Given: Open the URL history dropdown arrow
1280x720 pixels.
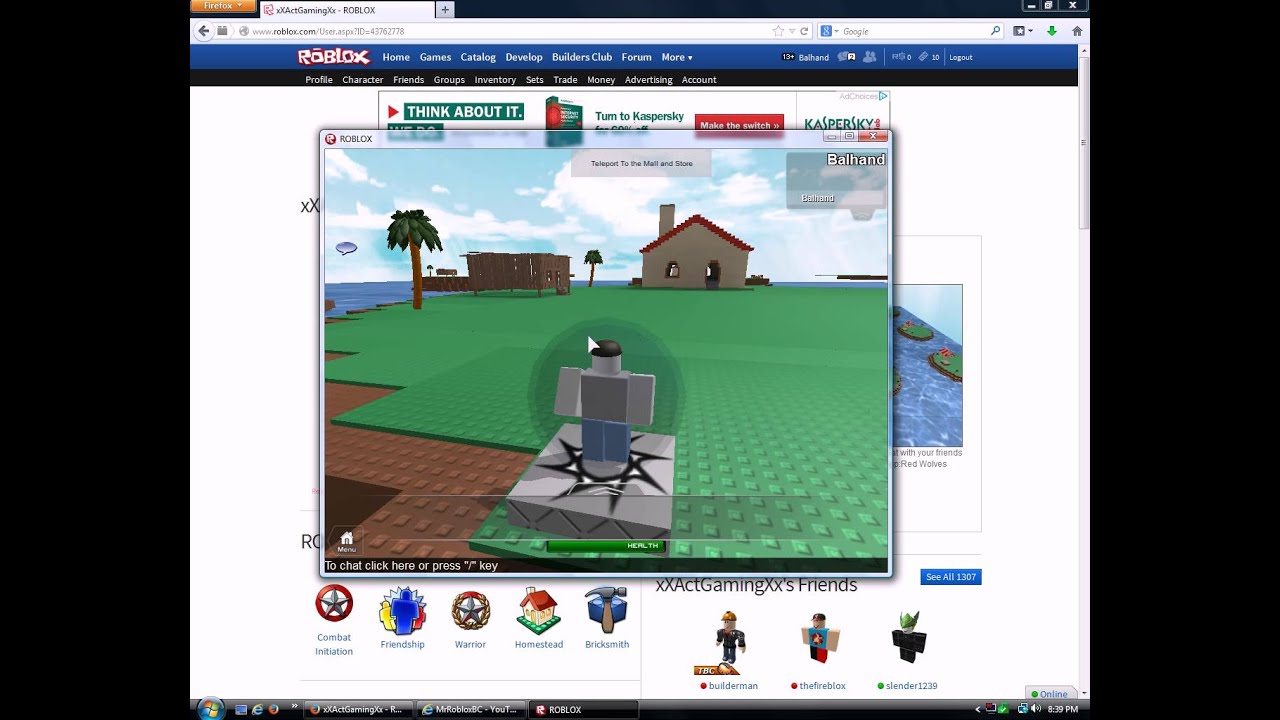Looking at the screenshot, I should click(x=792, y=31).
